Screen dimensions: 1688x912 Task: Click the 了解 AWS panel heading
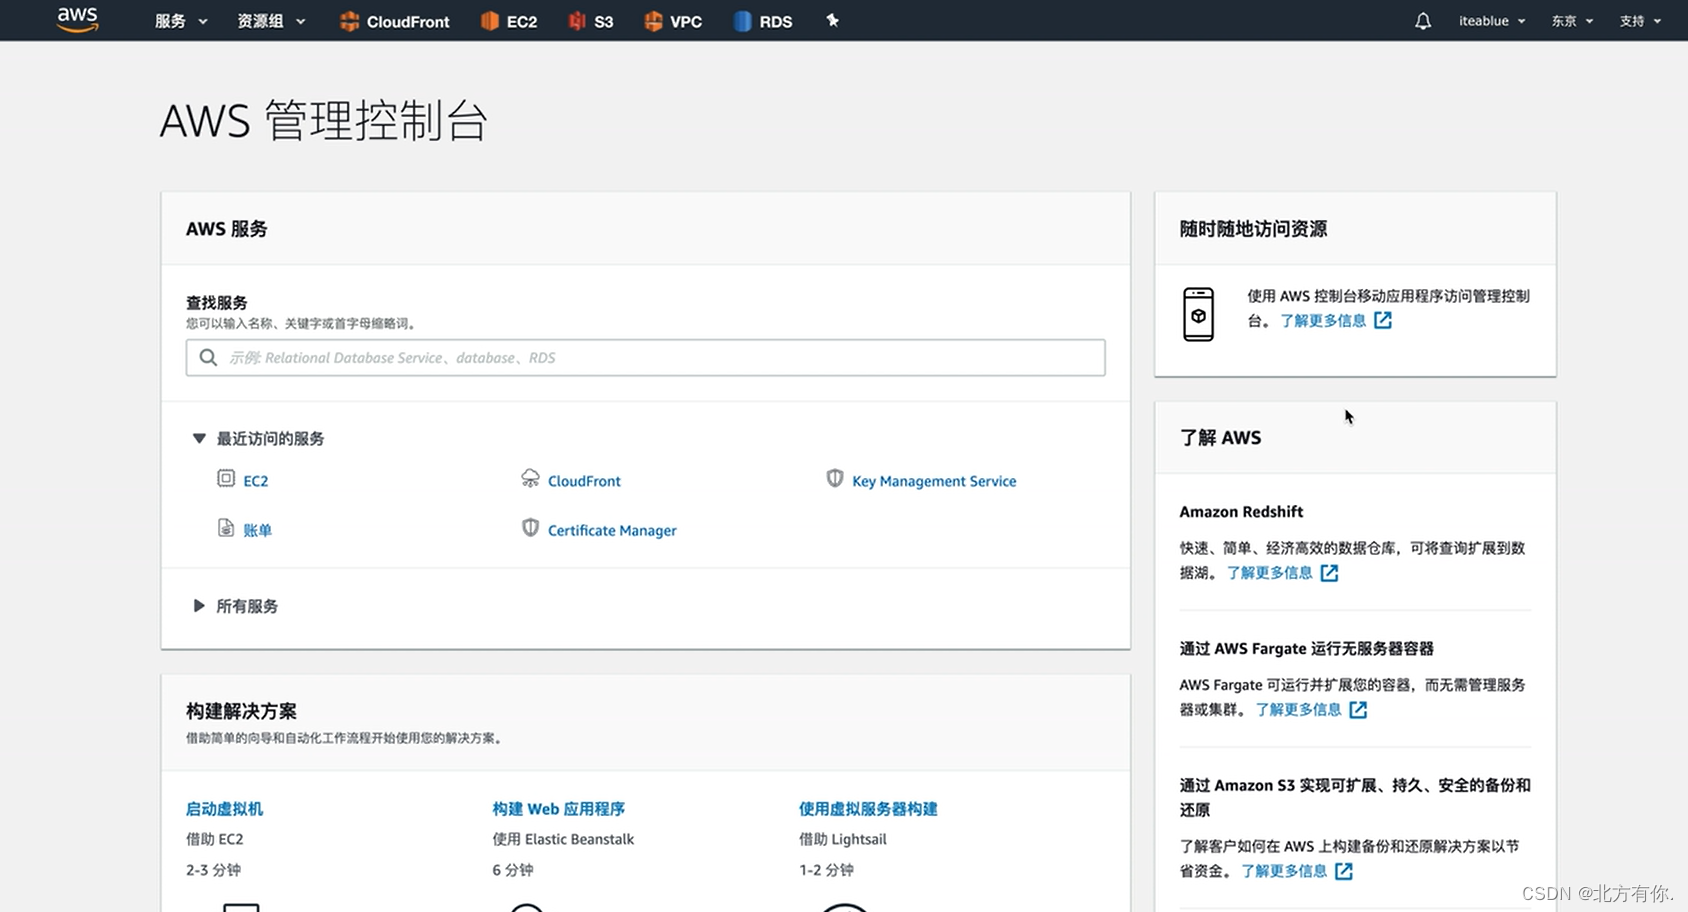pyautogui.click(x=1220, y=438)
